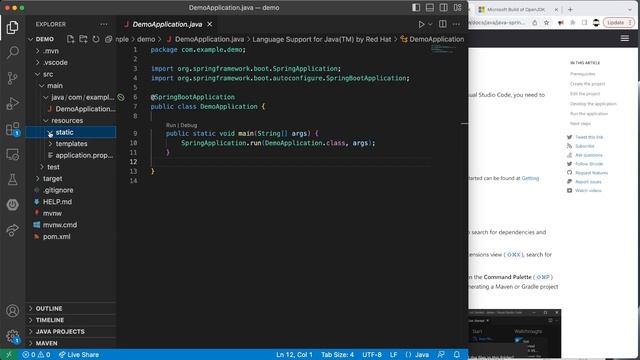Expand the MAVEN section
Screen dimensions: 640x360
(71, 343)
